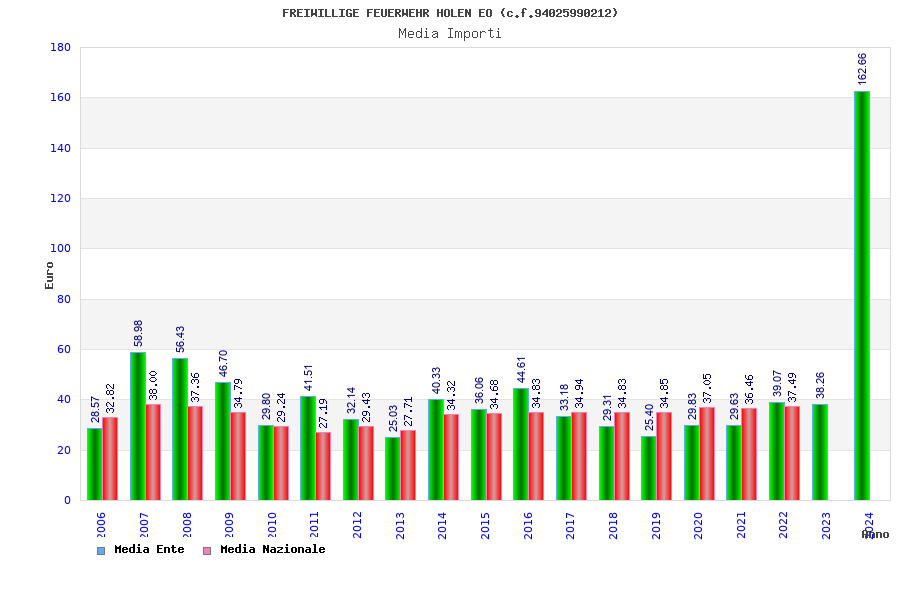Click the 2015 year axis label
The image size is (900, 600).
point(485,525)
